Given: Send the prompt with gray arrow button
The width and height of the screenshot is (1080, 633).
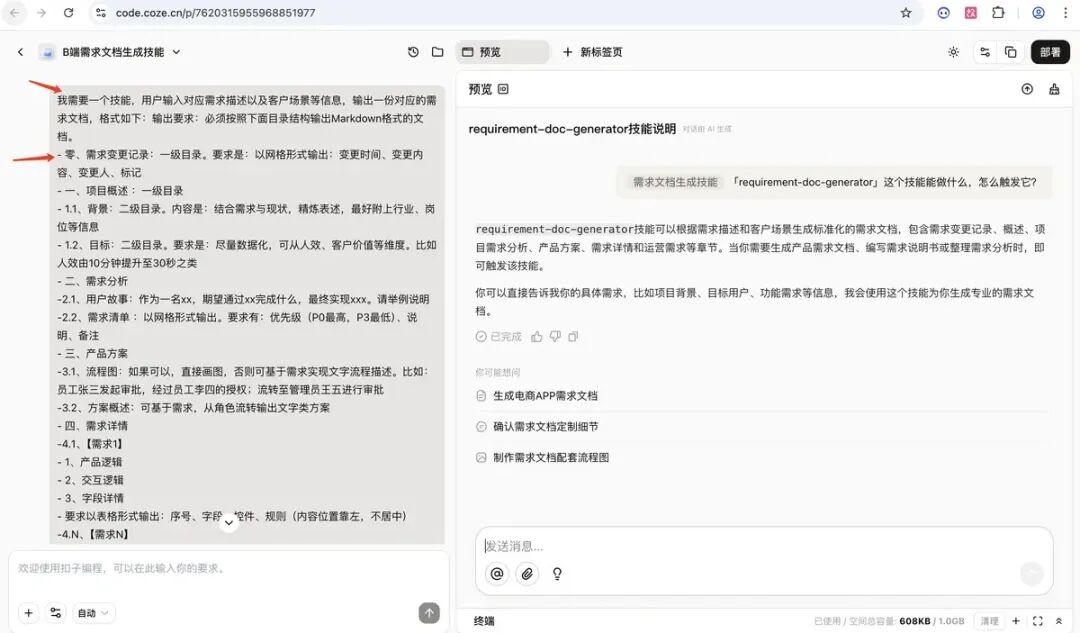Looking at the screenshot, I should pos(429,612).
